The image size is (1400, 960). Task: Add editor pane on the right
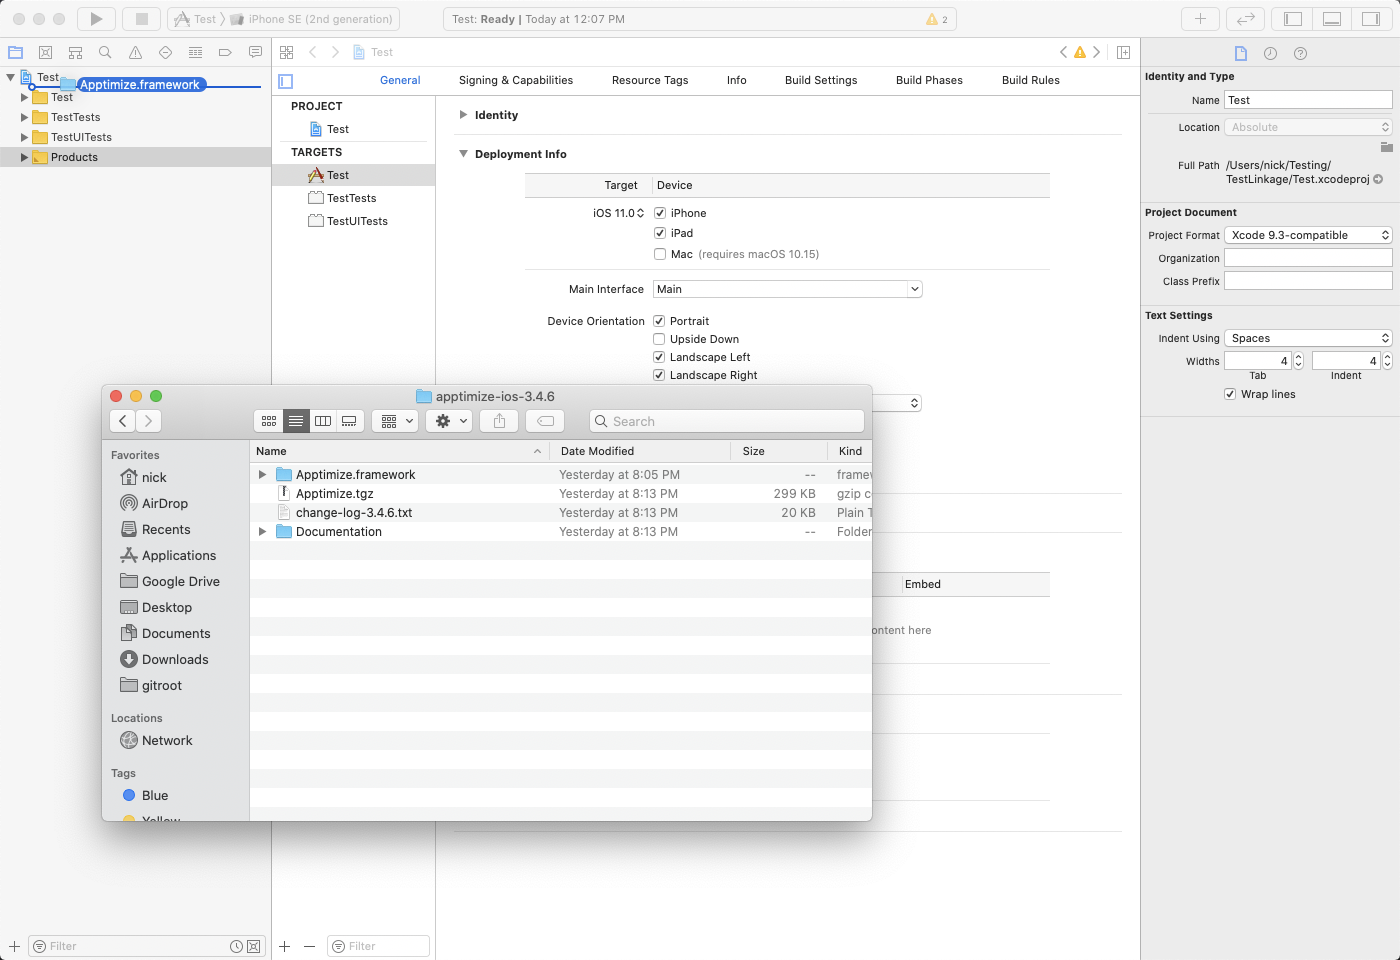1123,52
